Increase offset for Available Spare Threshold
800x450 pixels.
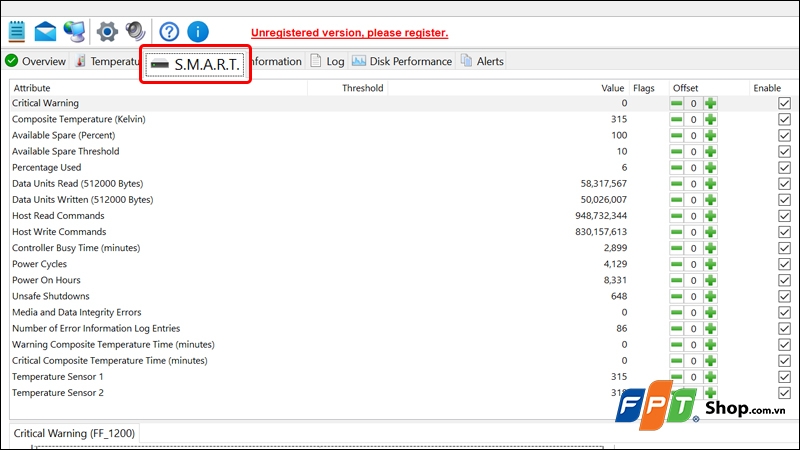[710, 152]
